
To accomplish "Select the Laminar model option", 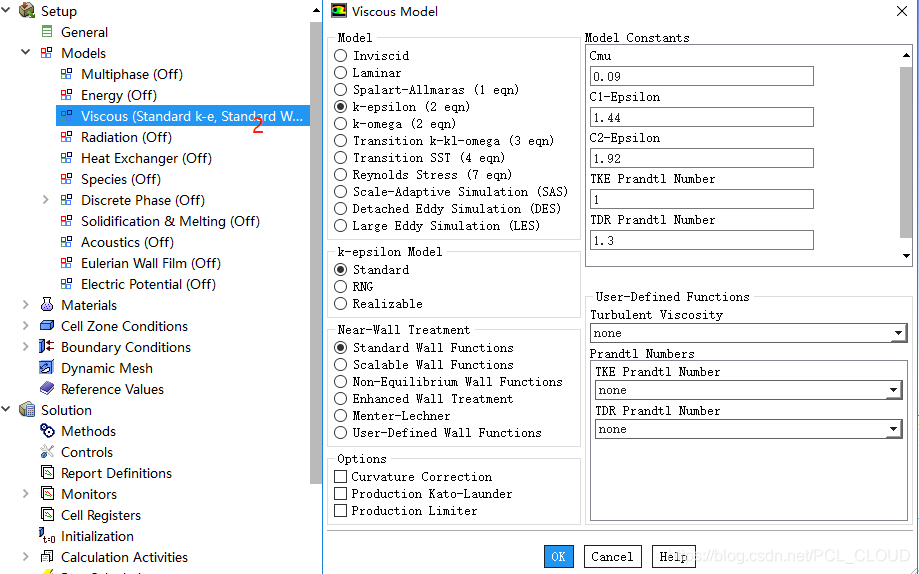I will (x=341, y=73).
